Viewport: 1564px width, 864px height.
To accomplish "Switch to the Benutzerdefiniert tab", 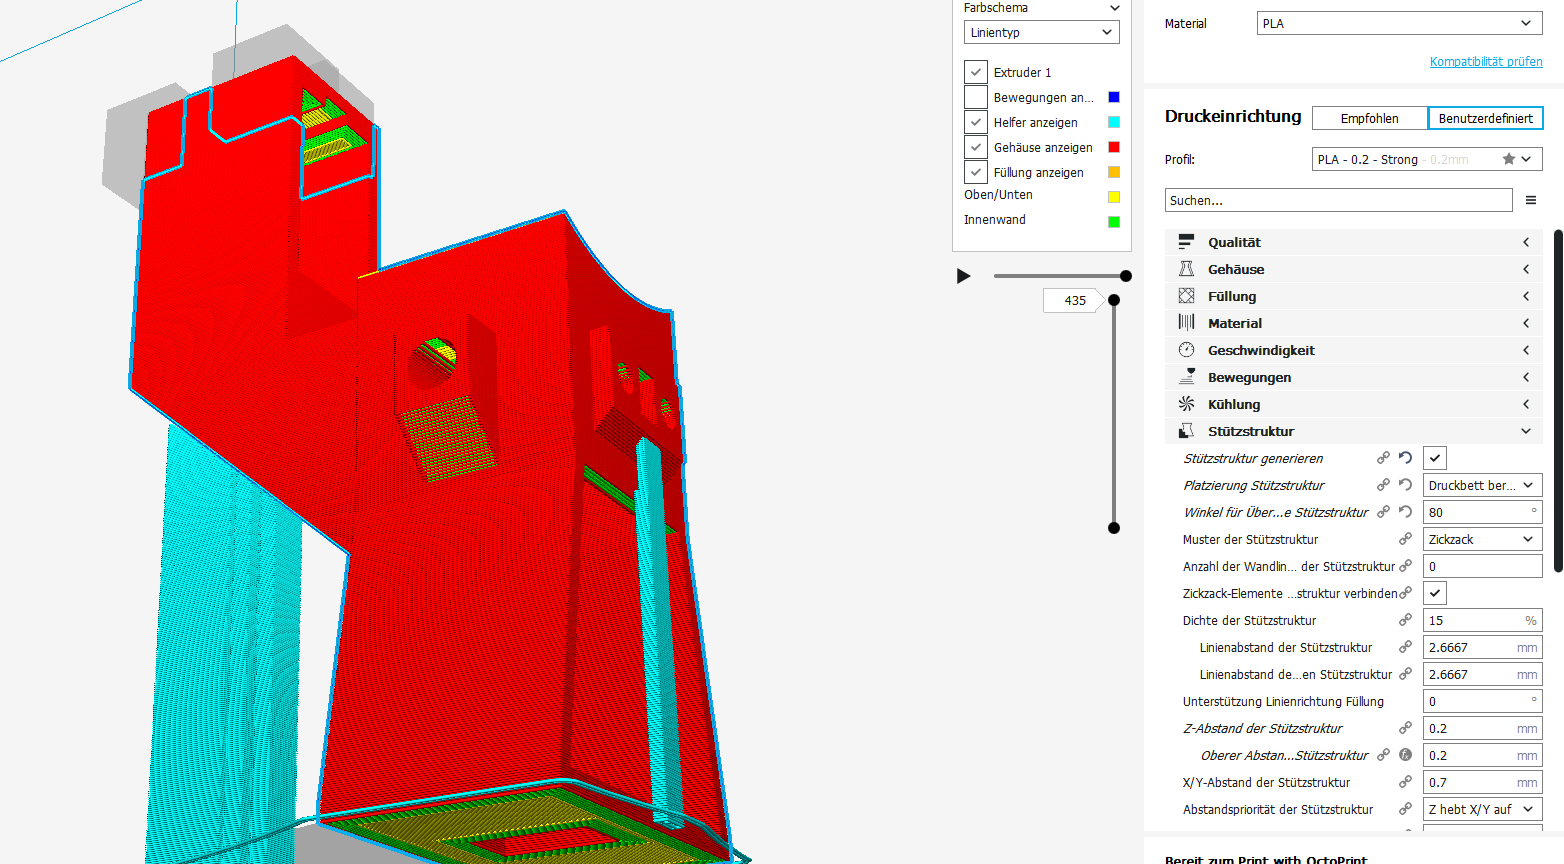I will (x=1485, y=118).
